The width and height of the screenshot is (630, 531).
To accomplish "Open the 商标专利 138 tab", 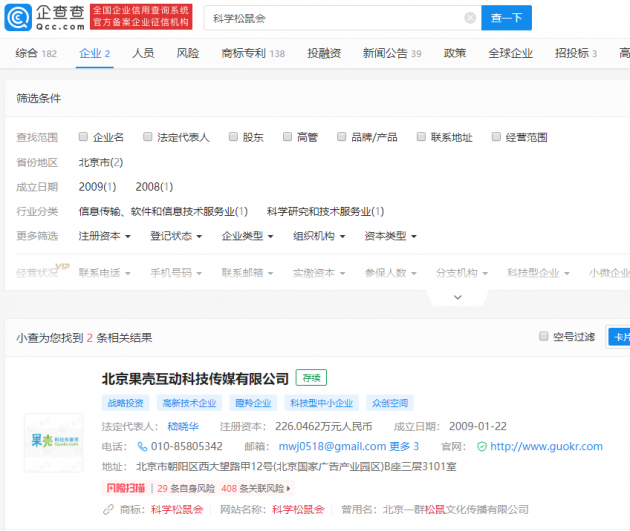I will pyautogui.click(x=253, y=53).
